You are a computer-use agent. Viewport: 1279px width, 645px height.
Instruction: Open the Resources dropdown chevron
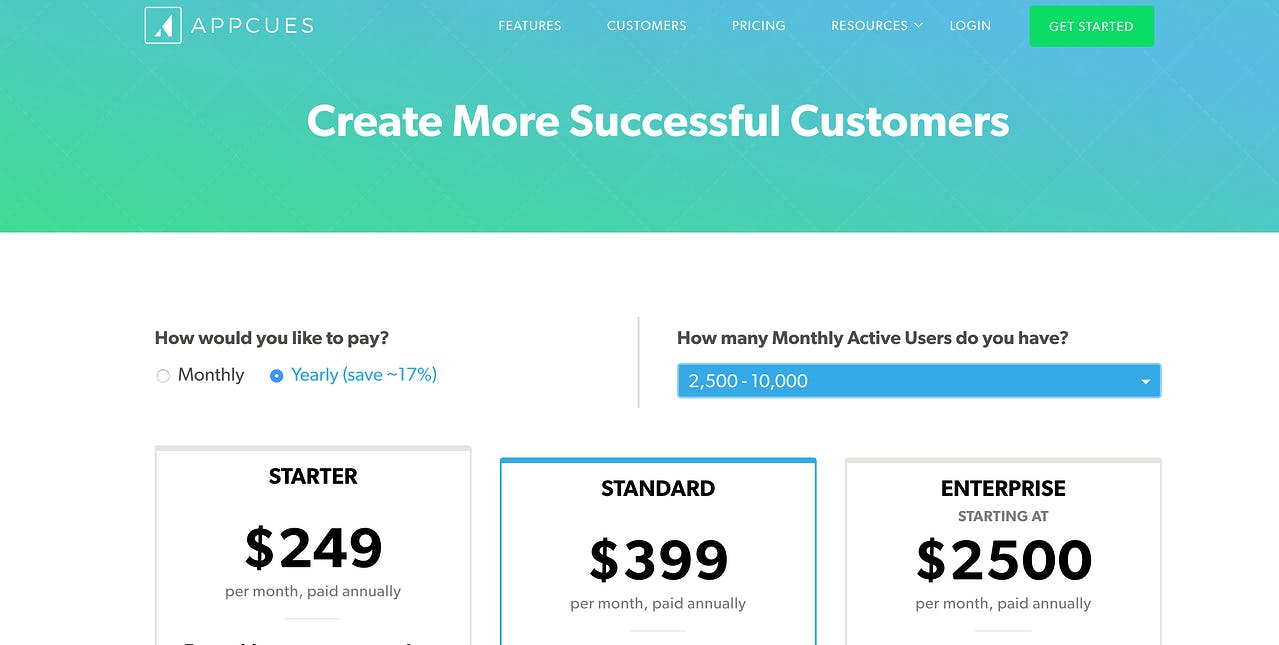point(918,26)
